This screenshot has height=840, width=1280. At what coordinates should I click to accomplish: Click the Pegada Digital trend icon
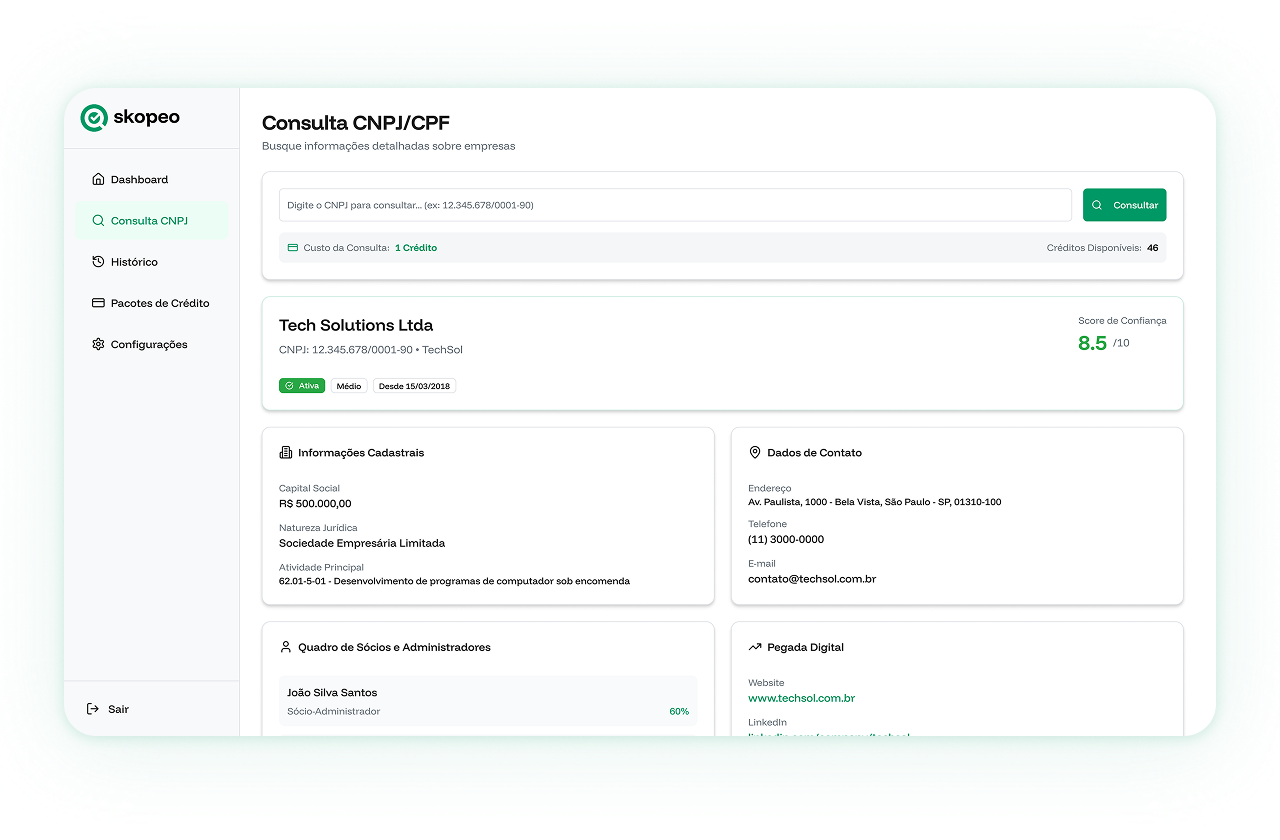pos(755,648)
